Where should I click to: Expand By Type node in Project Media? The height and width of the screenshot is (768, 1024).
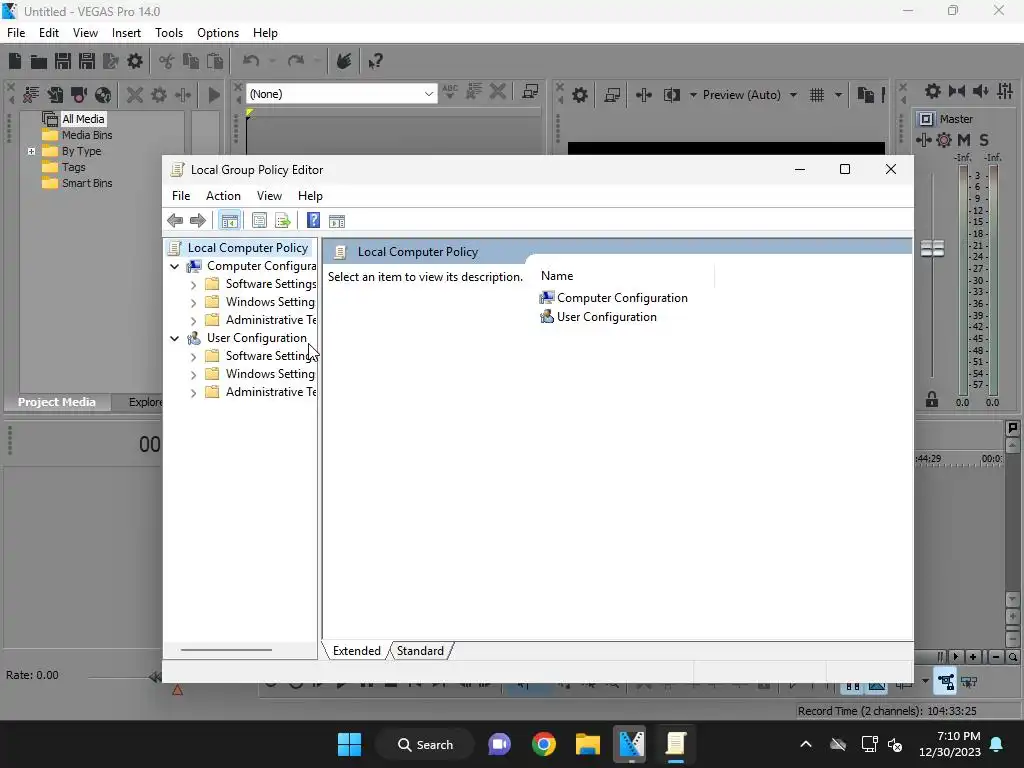31,152
